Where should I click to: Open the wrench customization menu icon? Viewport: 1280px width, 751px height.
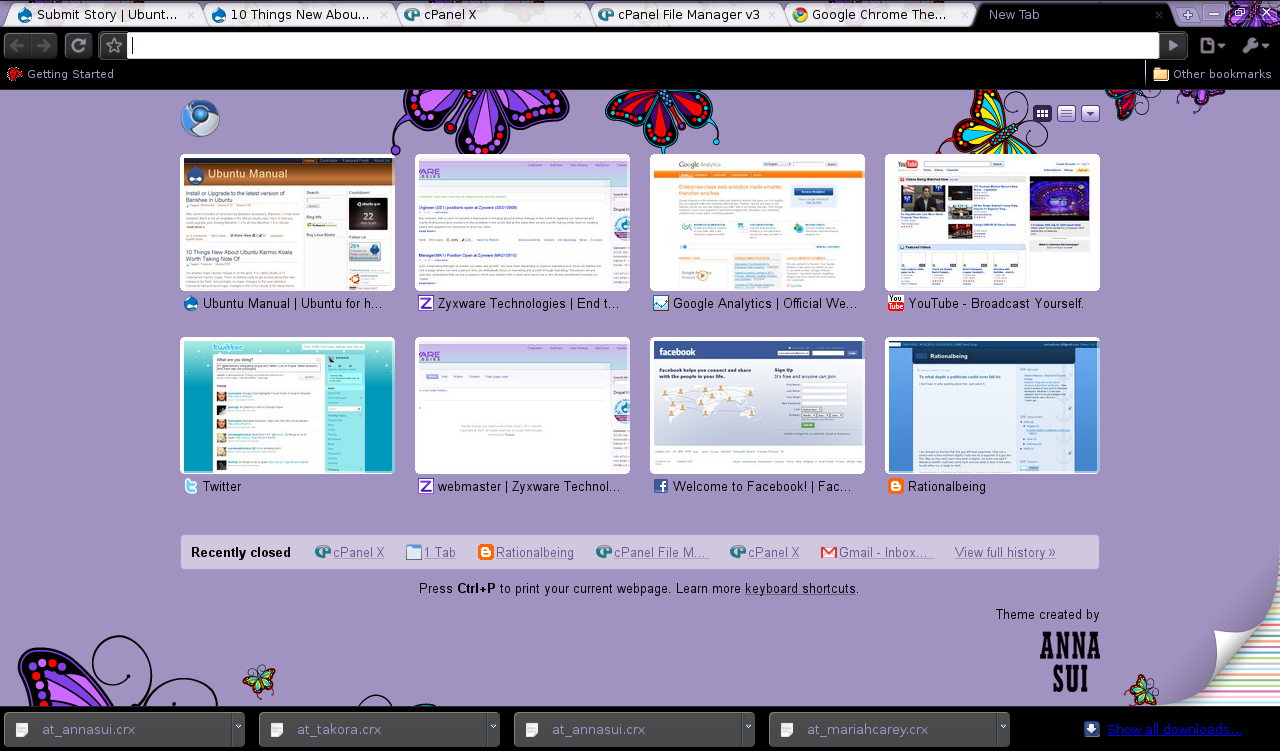click(1254, 46)
